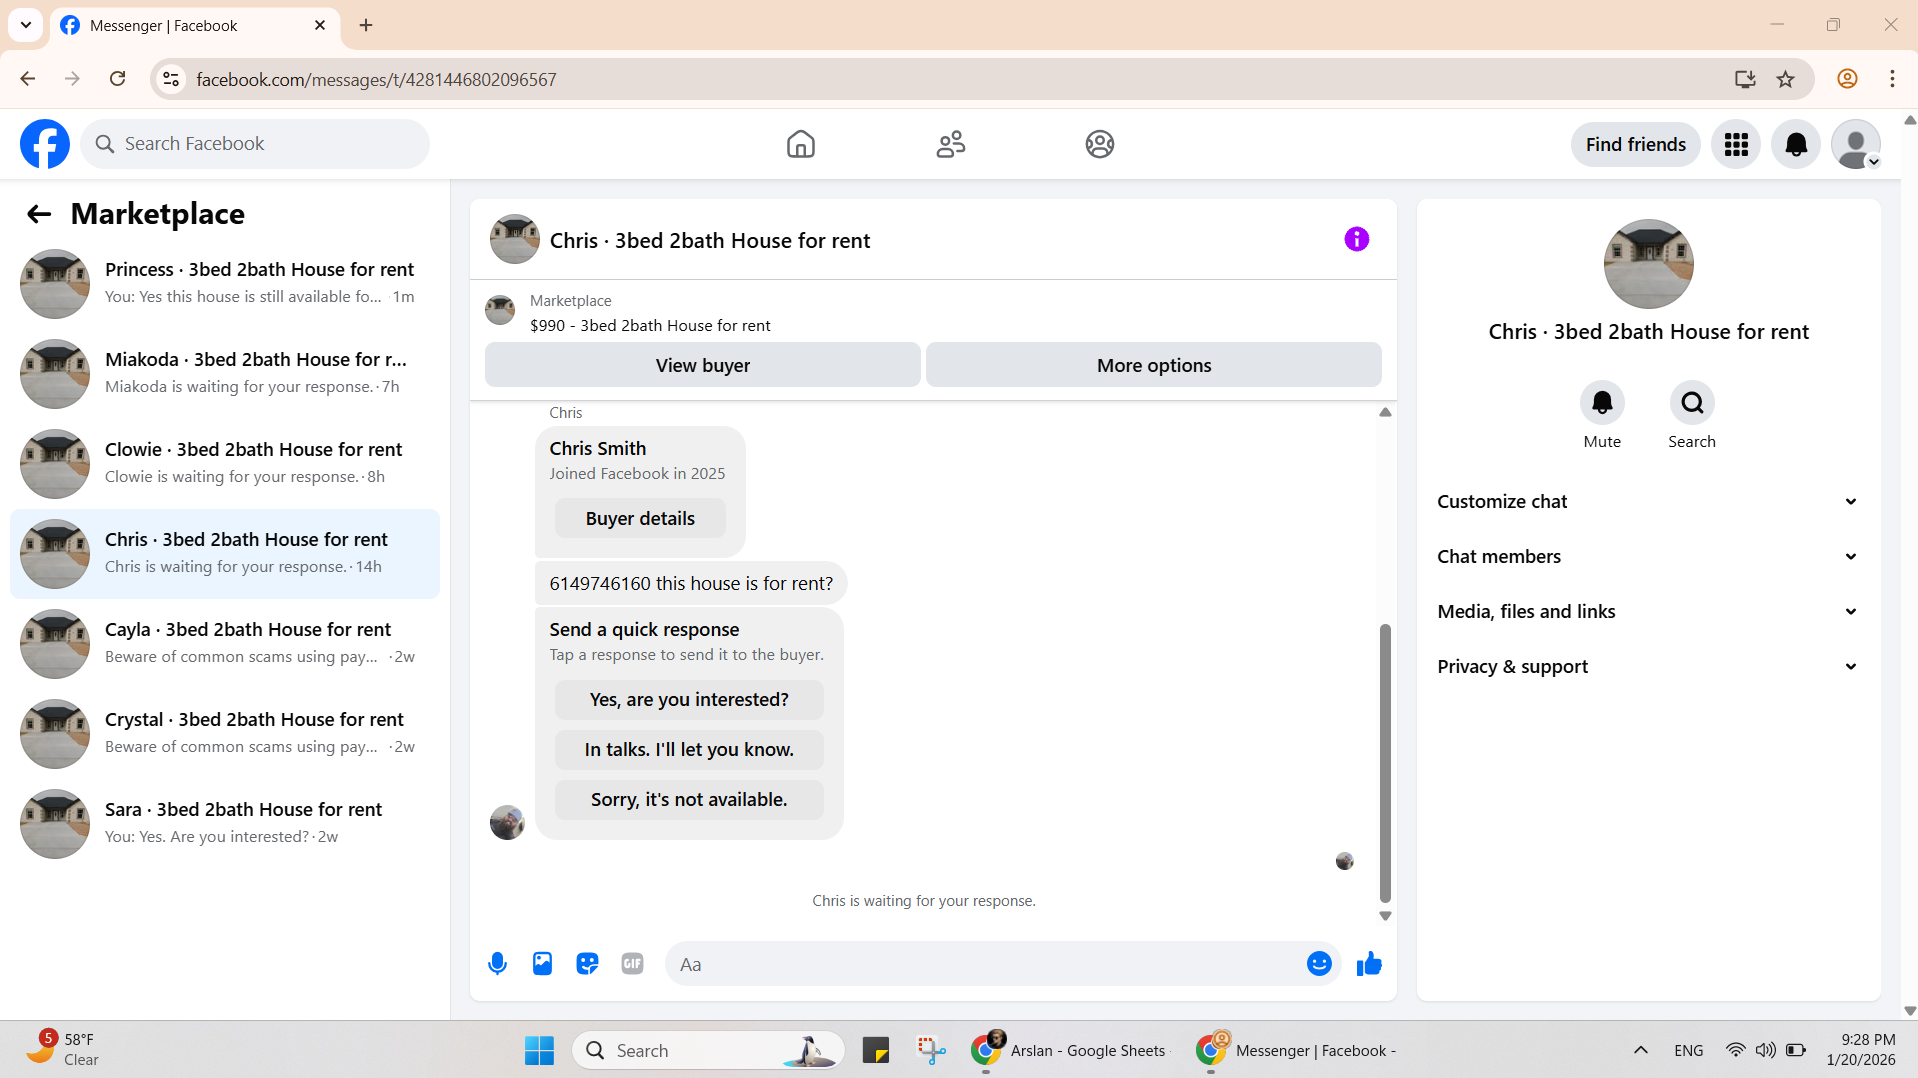1918x1078 pixels.
Task: Send a thumbs up like
Action: click(x=1369, y=964)
